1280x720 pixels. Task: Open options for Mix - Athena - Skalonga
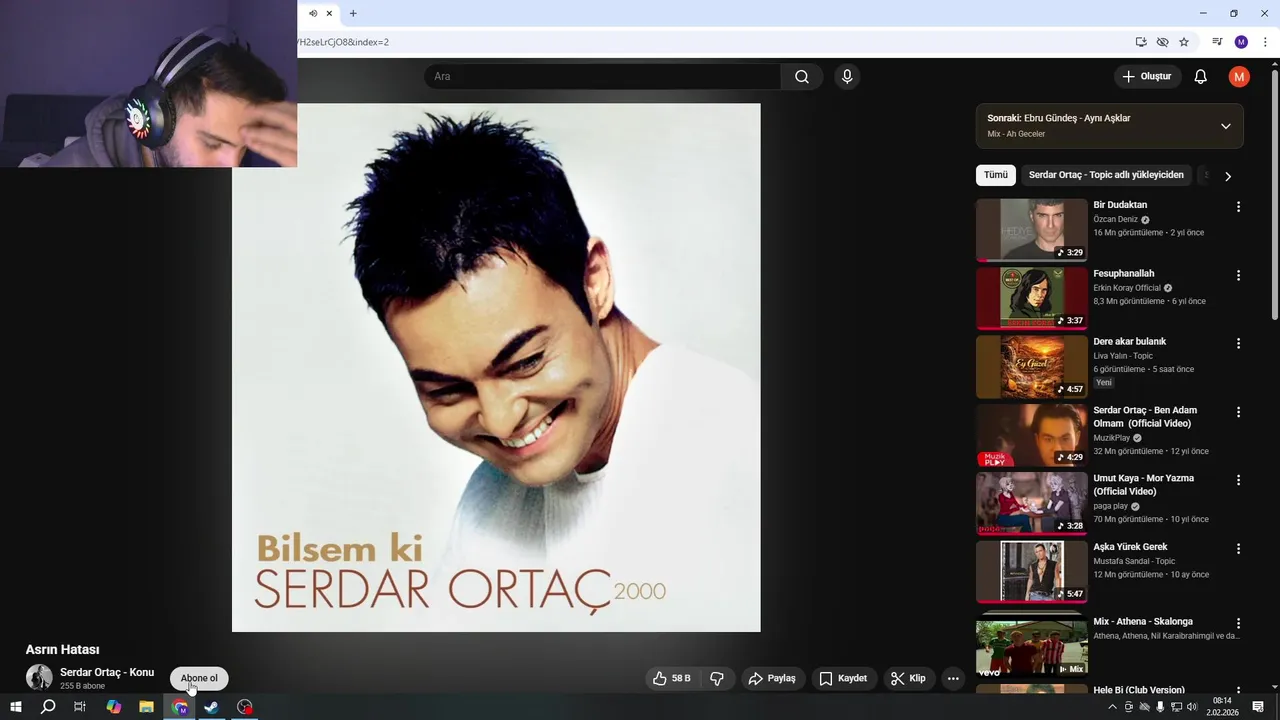tap(1238, 623)
